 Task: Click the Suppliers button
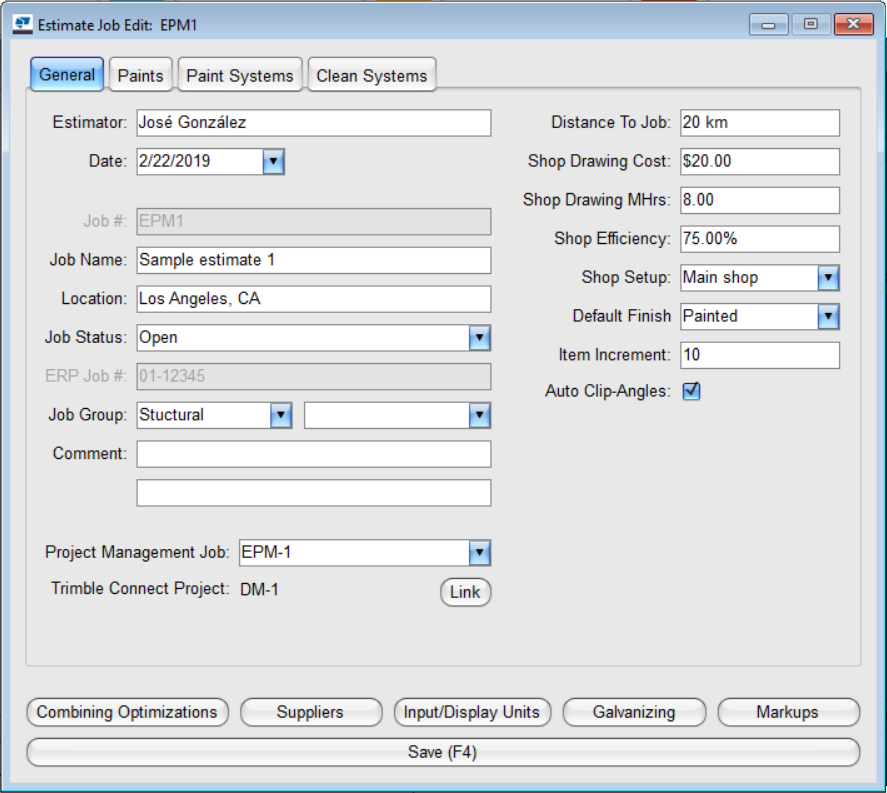click(x=311, y=712)
